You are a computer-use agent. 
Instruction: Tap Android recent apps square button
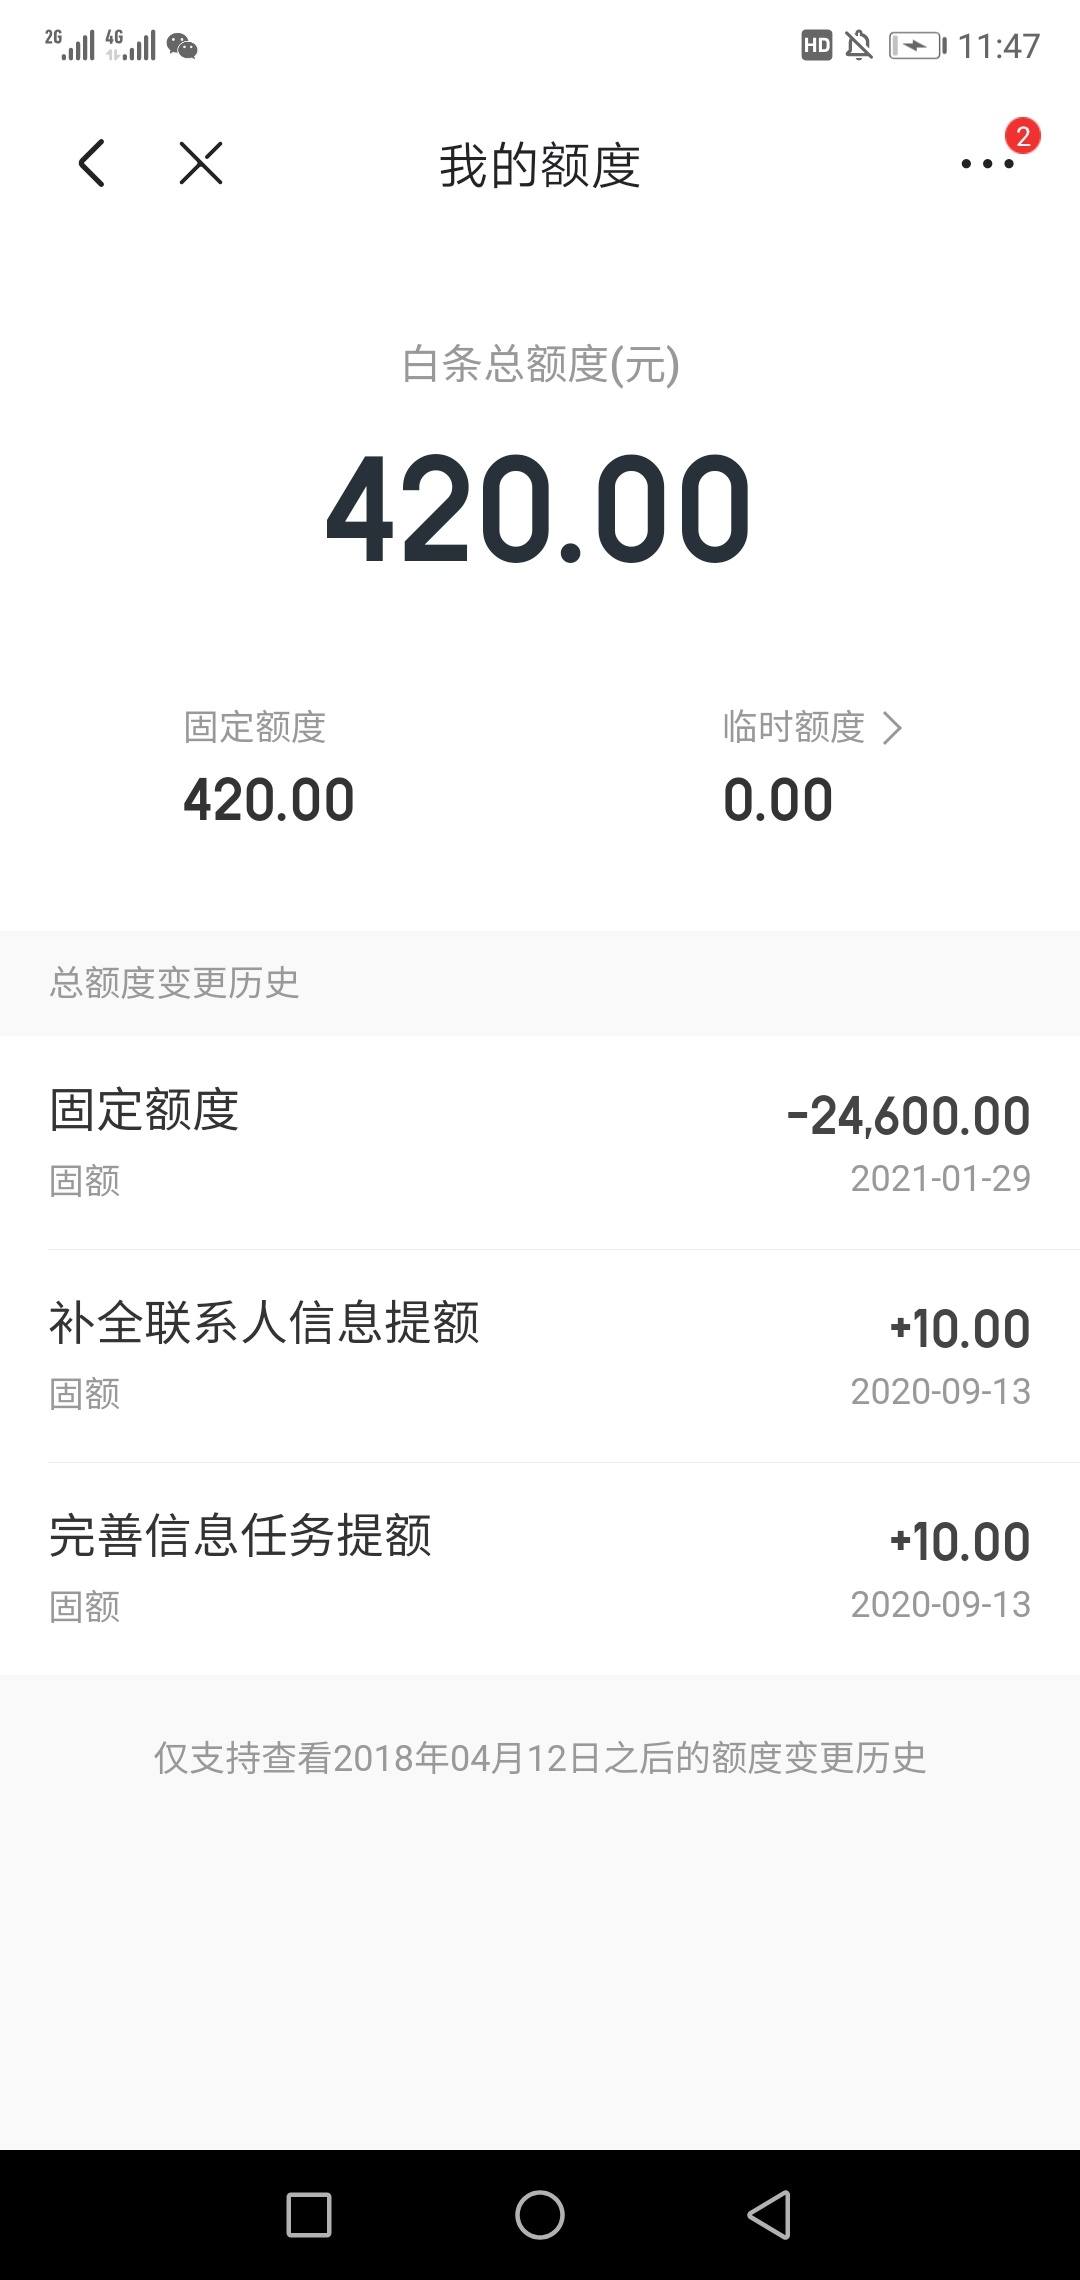(x=309, y=2215)
